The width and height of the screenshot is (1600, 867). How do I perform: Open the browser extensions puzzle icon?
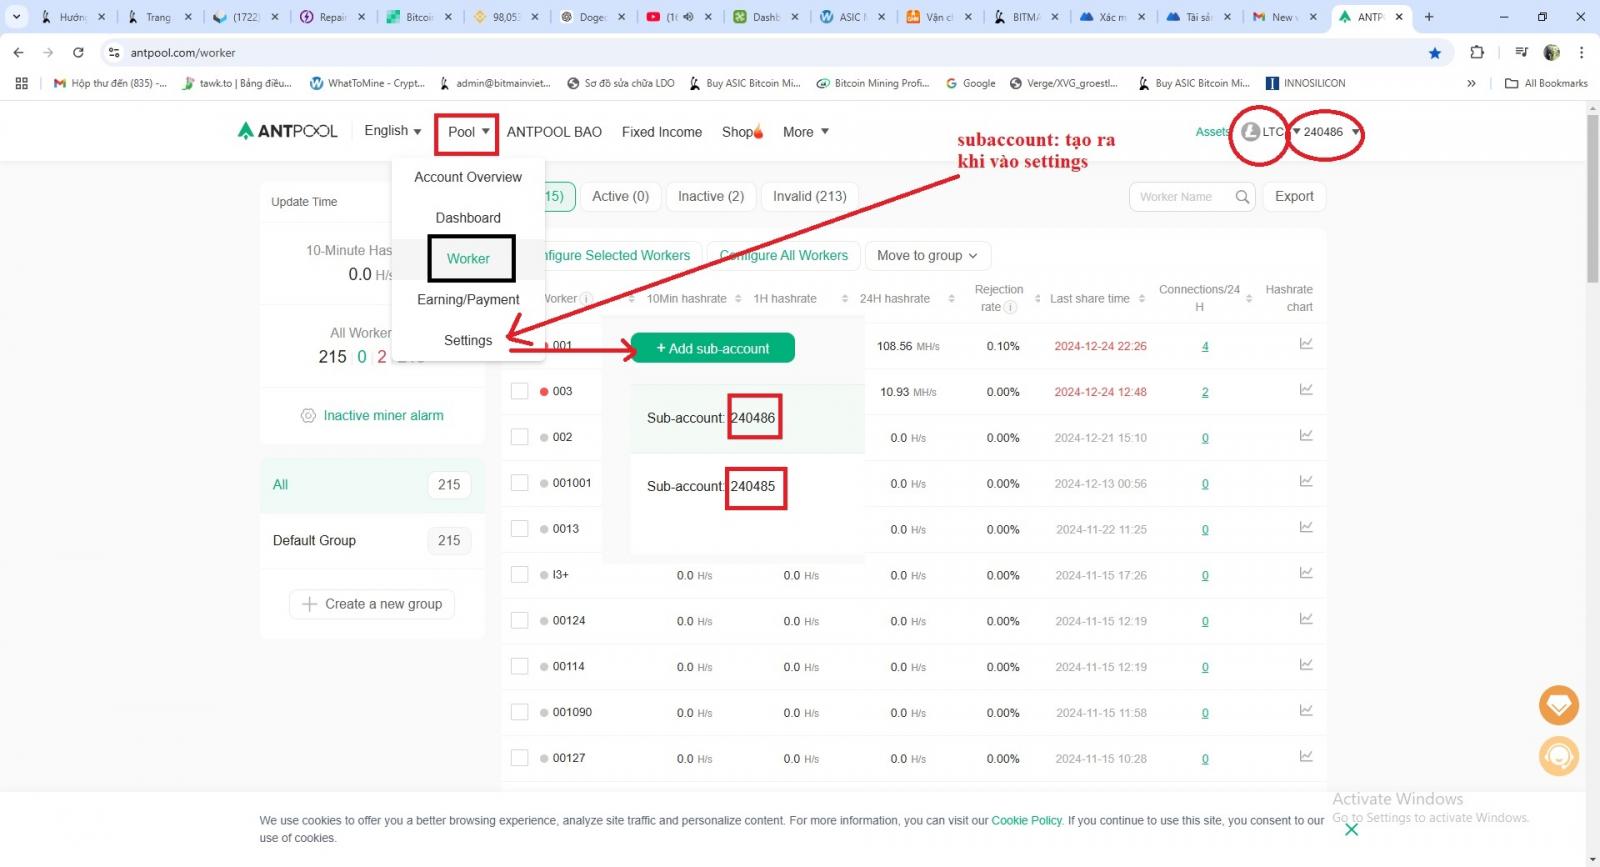pos(1477,53)
